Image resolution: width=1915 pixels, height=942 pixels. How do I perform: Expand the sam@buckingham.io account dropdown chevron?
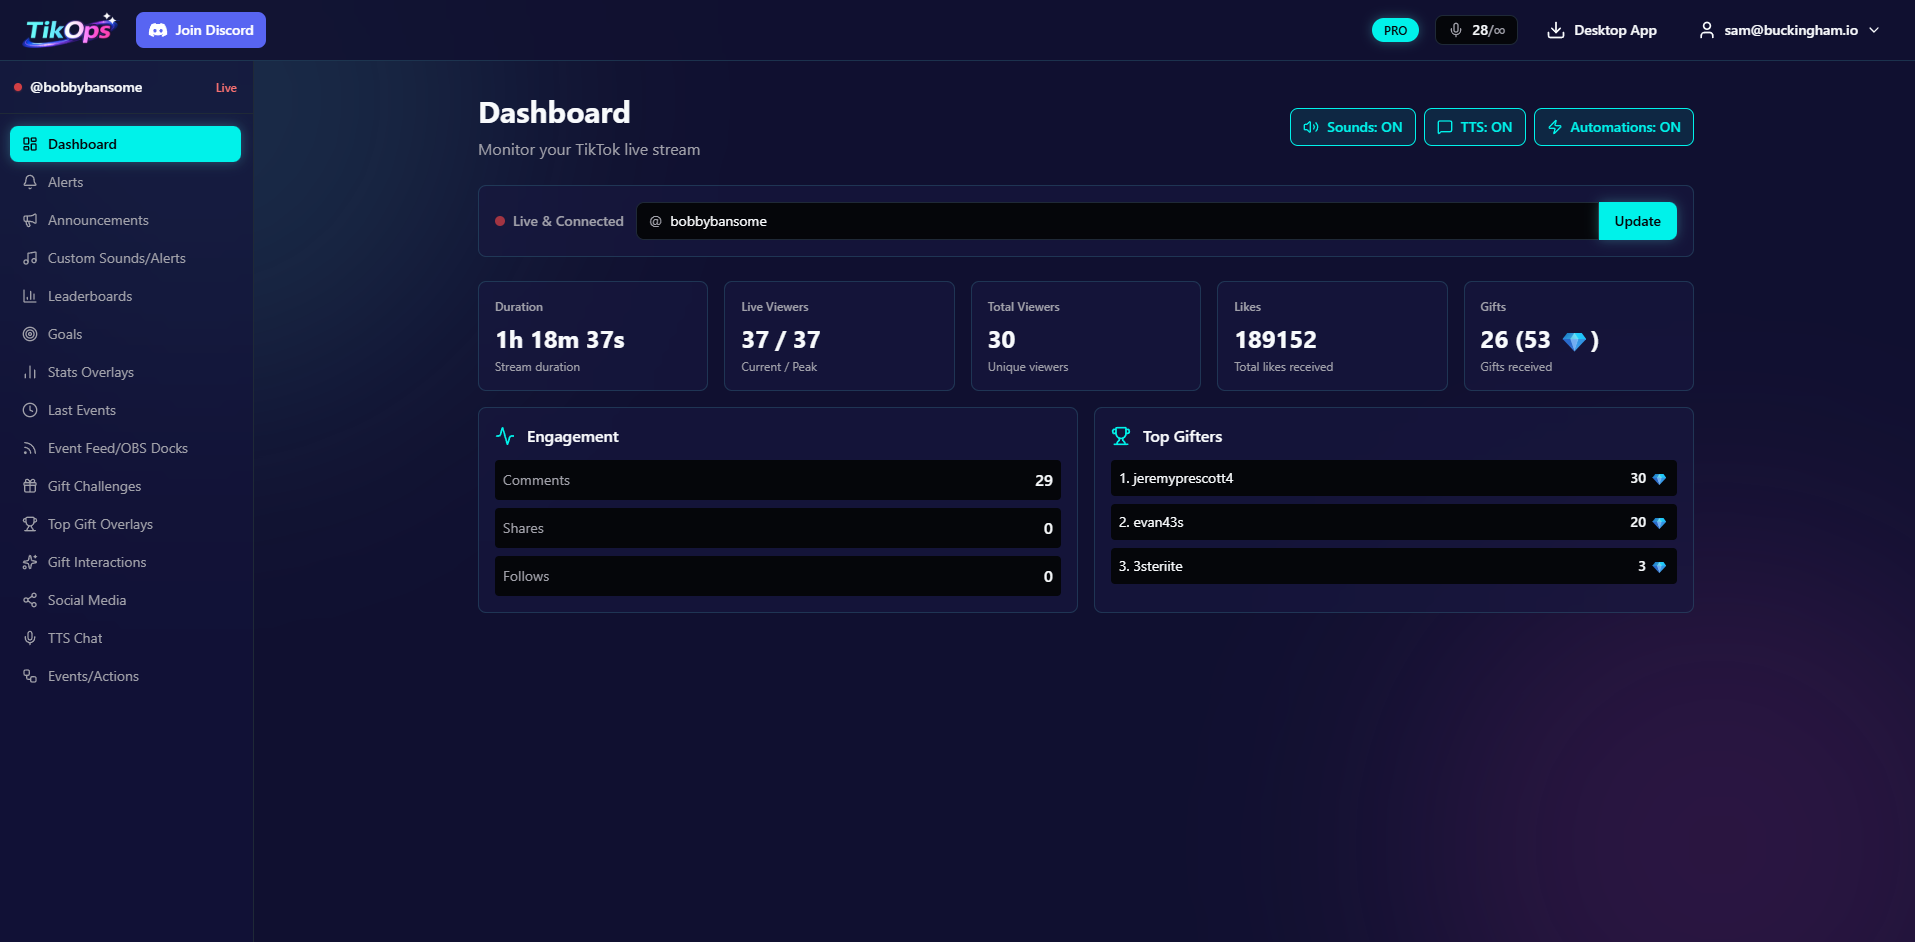1874,30
